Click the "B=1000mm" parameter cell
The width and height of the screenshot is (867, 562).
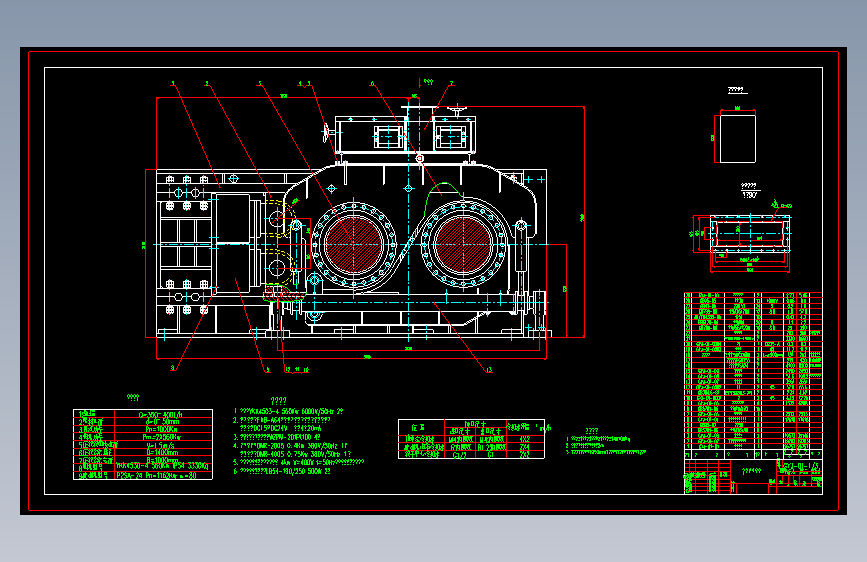tap(163, 460)
